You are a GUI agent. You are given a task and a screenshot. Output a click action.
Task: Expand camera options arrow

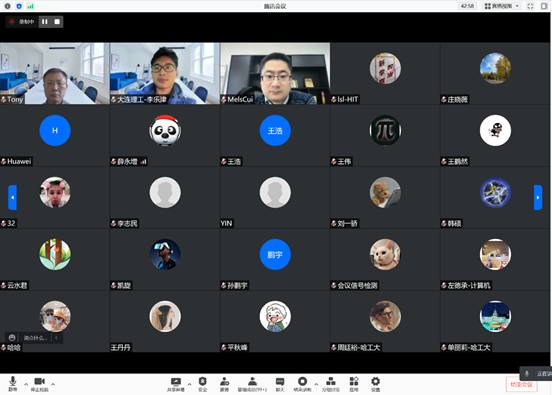53,384
